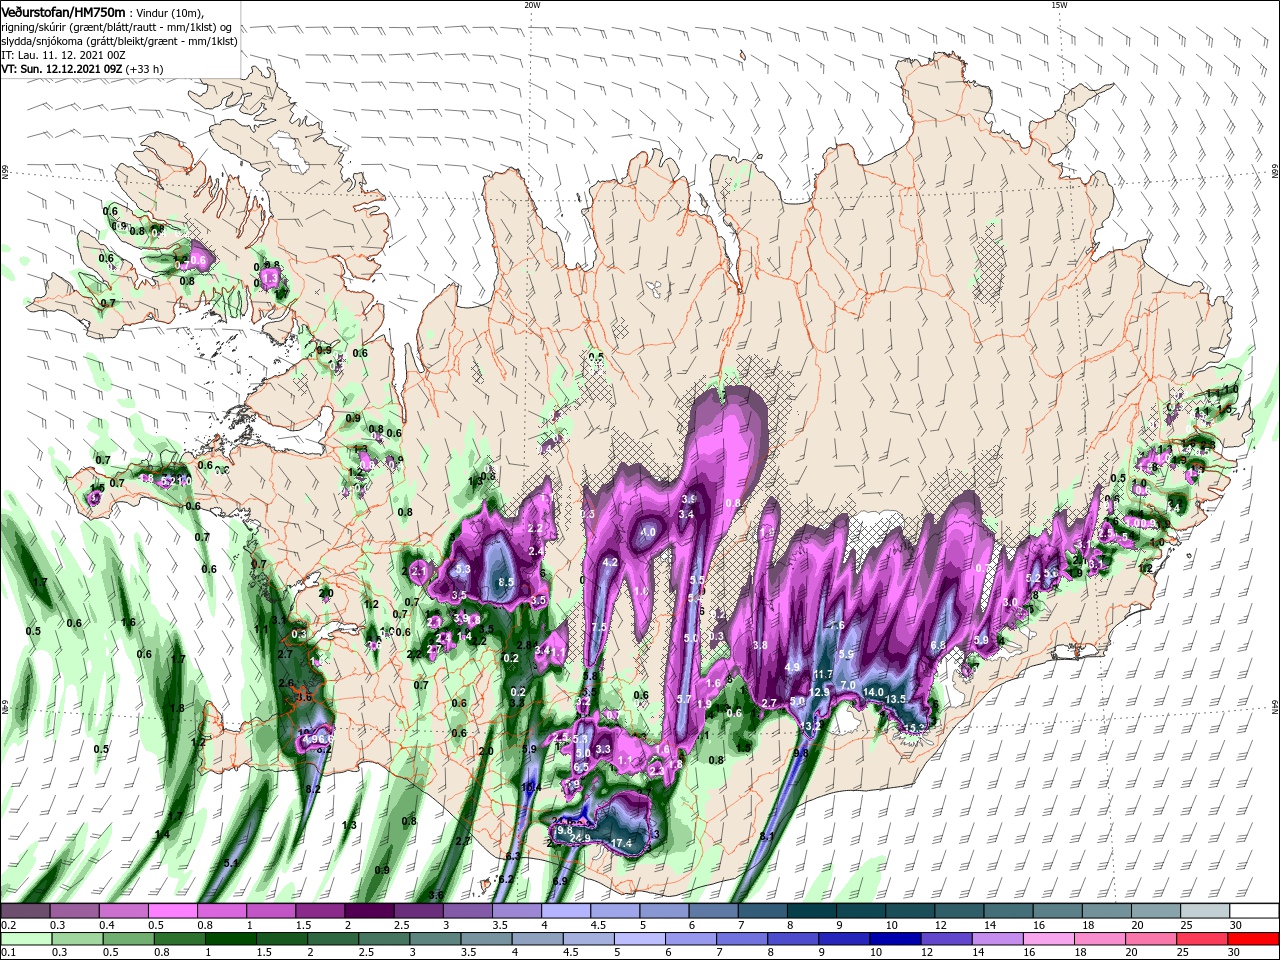The height and width of the screenshot is (960, 1280).
Task: Click the 6.3 value on the rain streak
Action: pos(512,857)
